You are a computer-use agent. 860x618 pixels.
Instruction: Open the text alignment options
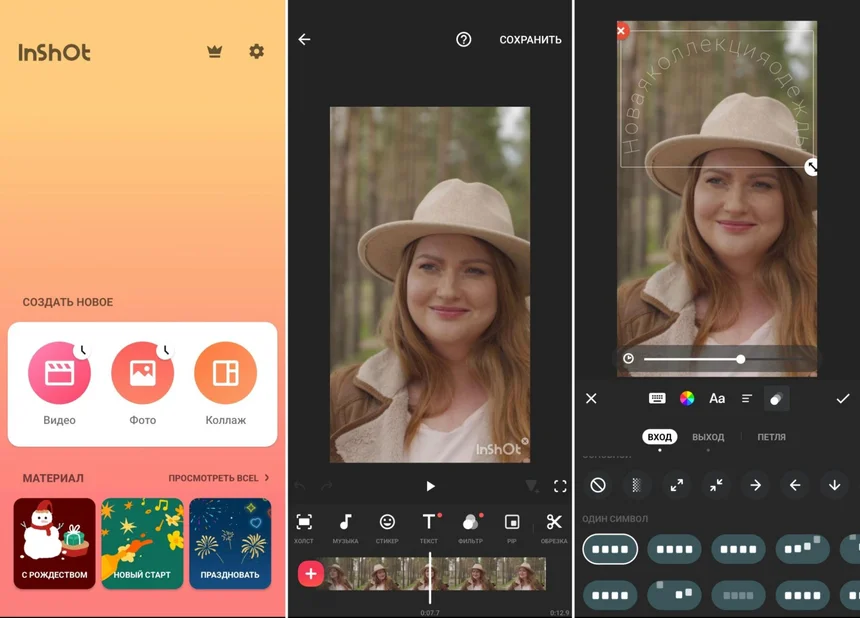pyautogui.click(x=746, y=399)
